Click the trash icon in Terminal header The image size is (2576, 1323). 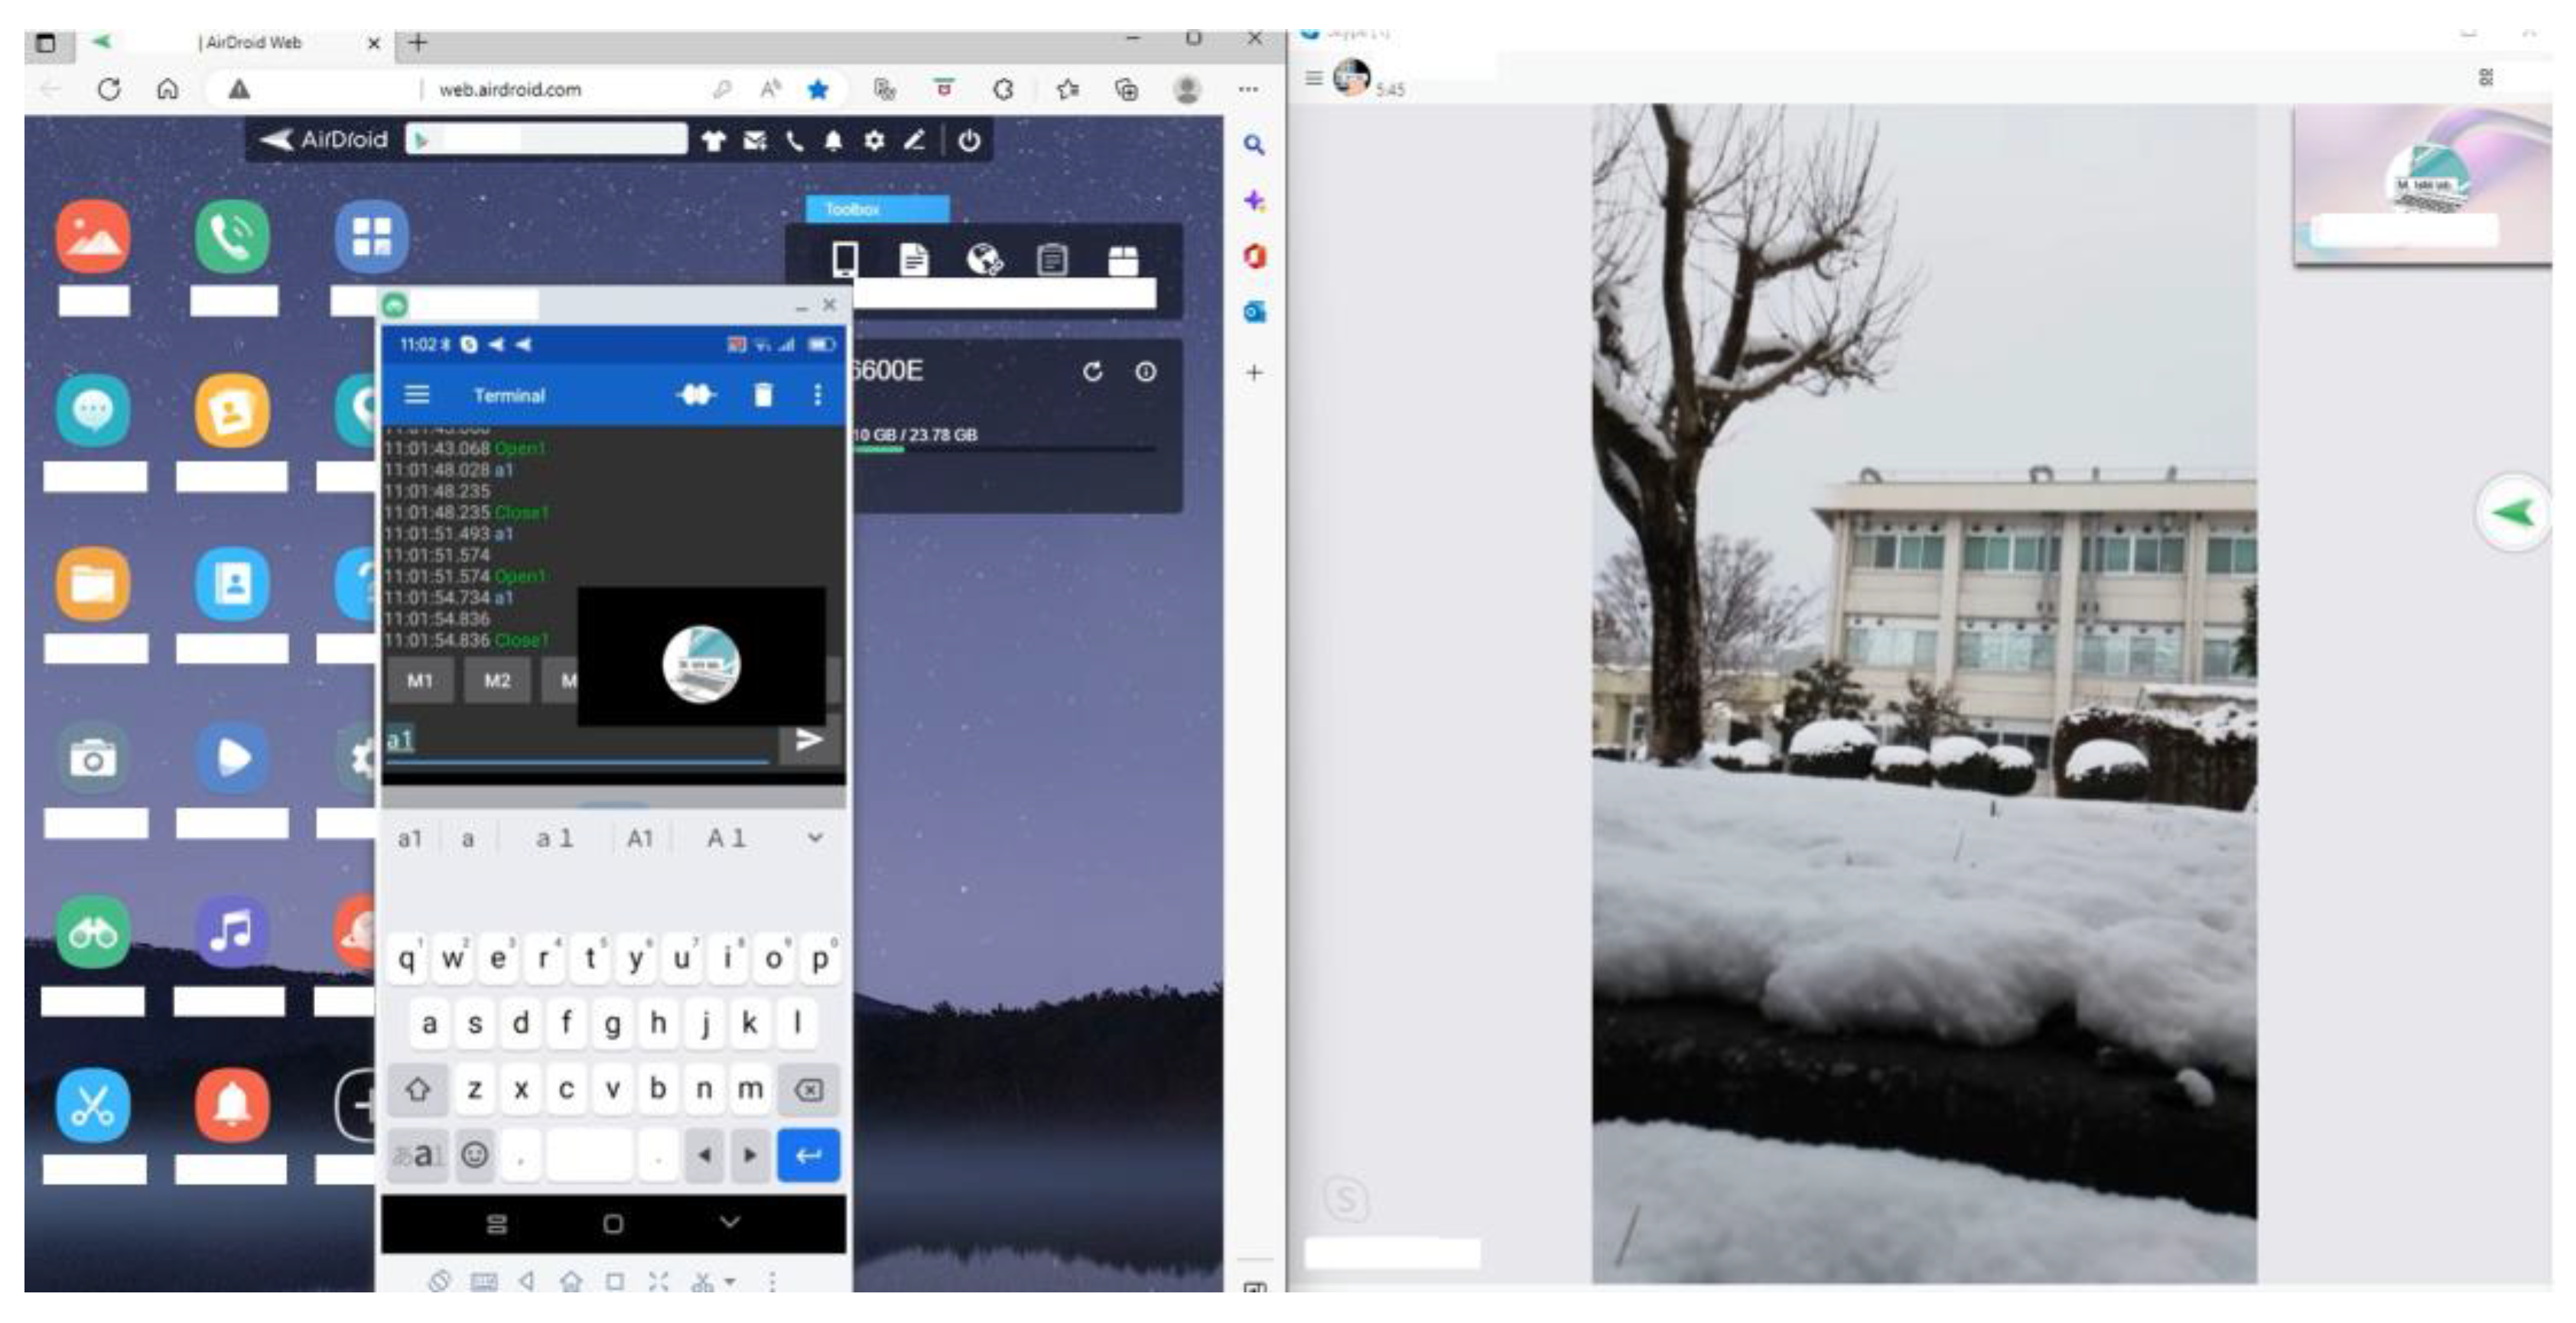(763, 395)
